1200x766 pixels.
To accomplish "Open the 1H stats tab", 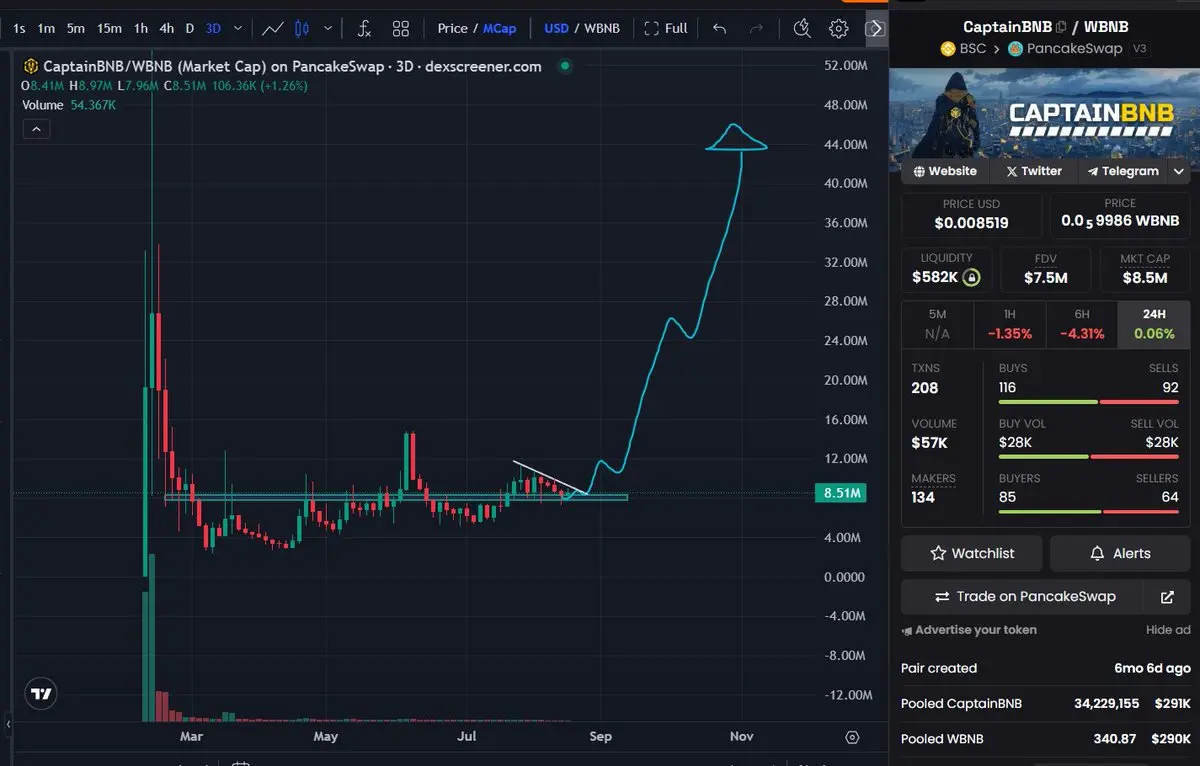I will pyautogui.click(x=1010, y=323).
